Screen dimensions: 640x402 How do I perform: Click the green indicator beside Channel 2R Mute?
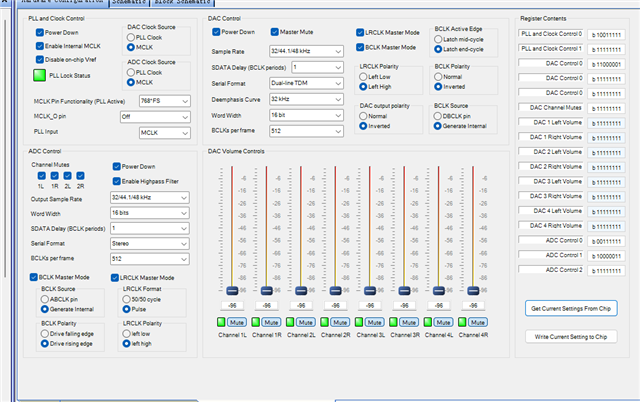(324, 322)
